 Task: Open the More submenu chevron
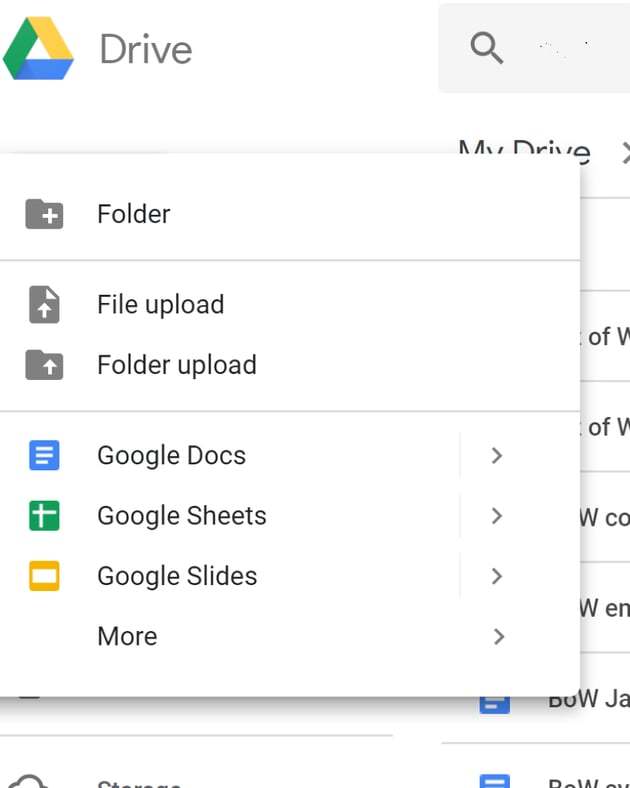click(x=497, y=636)
